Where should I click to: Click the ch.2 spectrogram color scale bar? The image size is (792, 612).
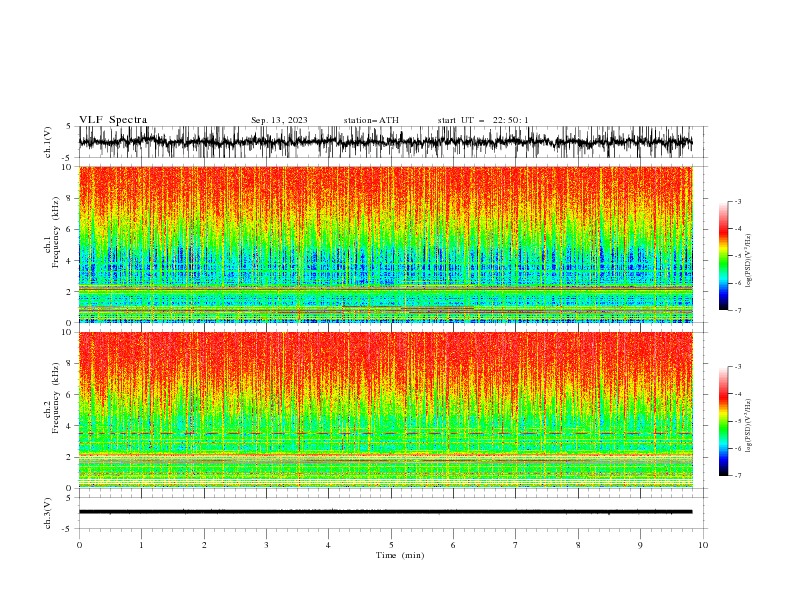pyautogui.click(x=724, y=421)
